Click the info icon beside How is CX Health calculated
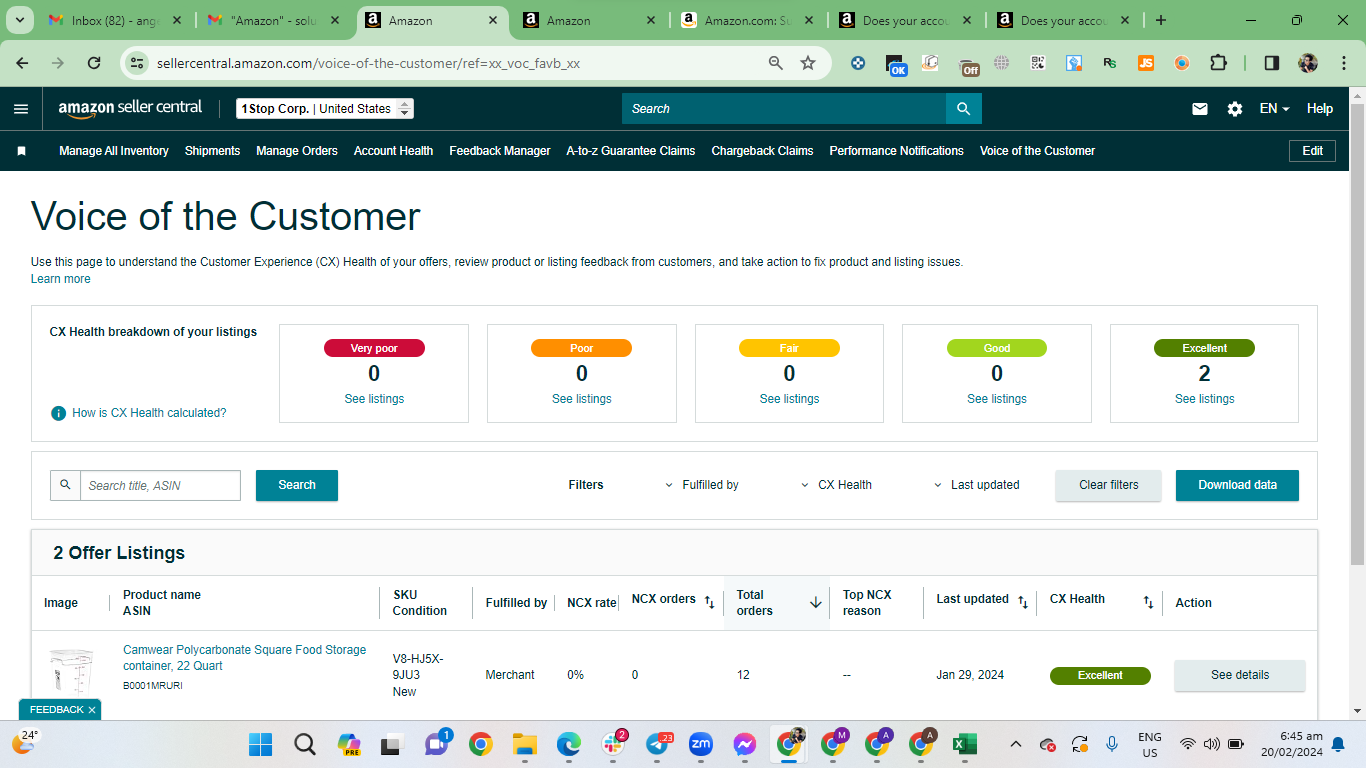This screenshot has width=1366, height=768. pos(59,413)
